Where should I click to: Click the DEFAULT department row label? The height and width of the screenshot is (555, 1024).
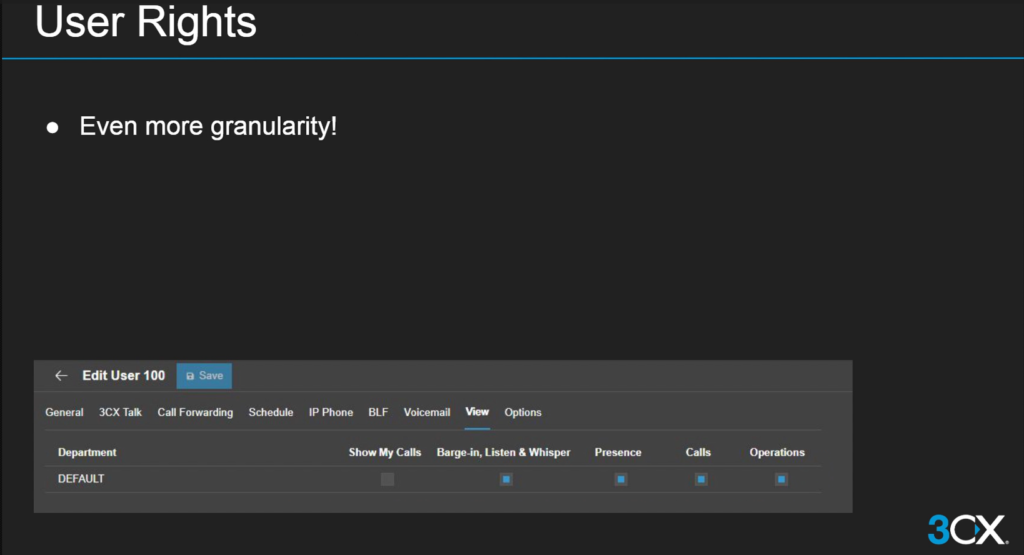[x=81, y=479]
